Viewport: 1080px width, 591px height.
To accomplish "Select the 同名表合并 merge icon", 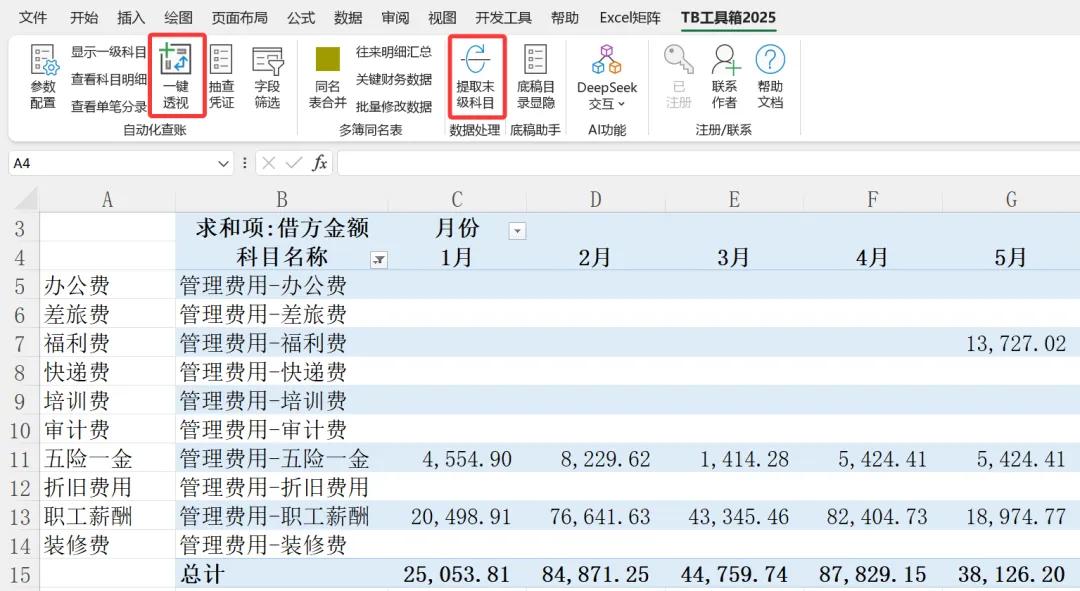I will pos(327,76).
